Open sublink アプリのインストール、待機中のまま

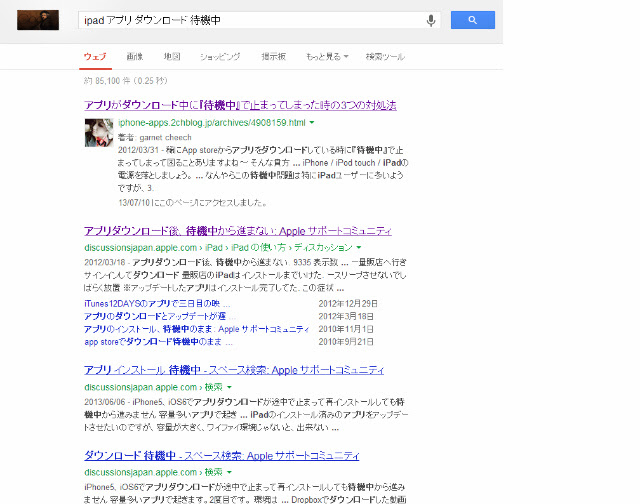coord(196,329)
